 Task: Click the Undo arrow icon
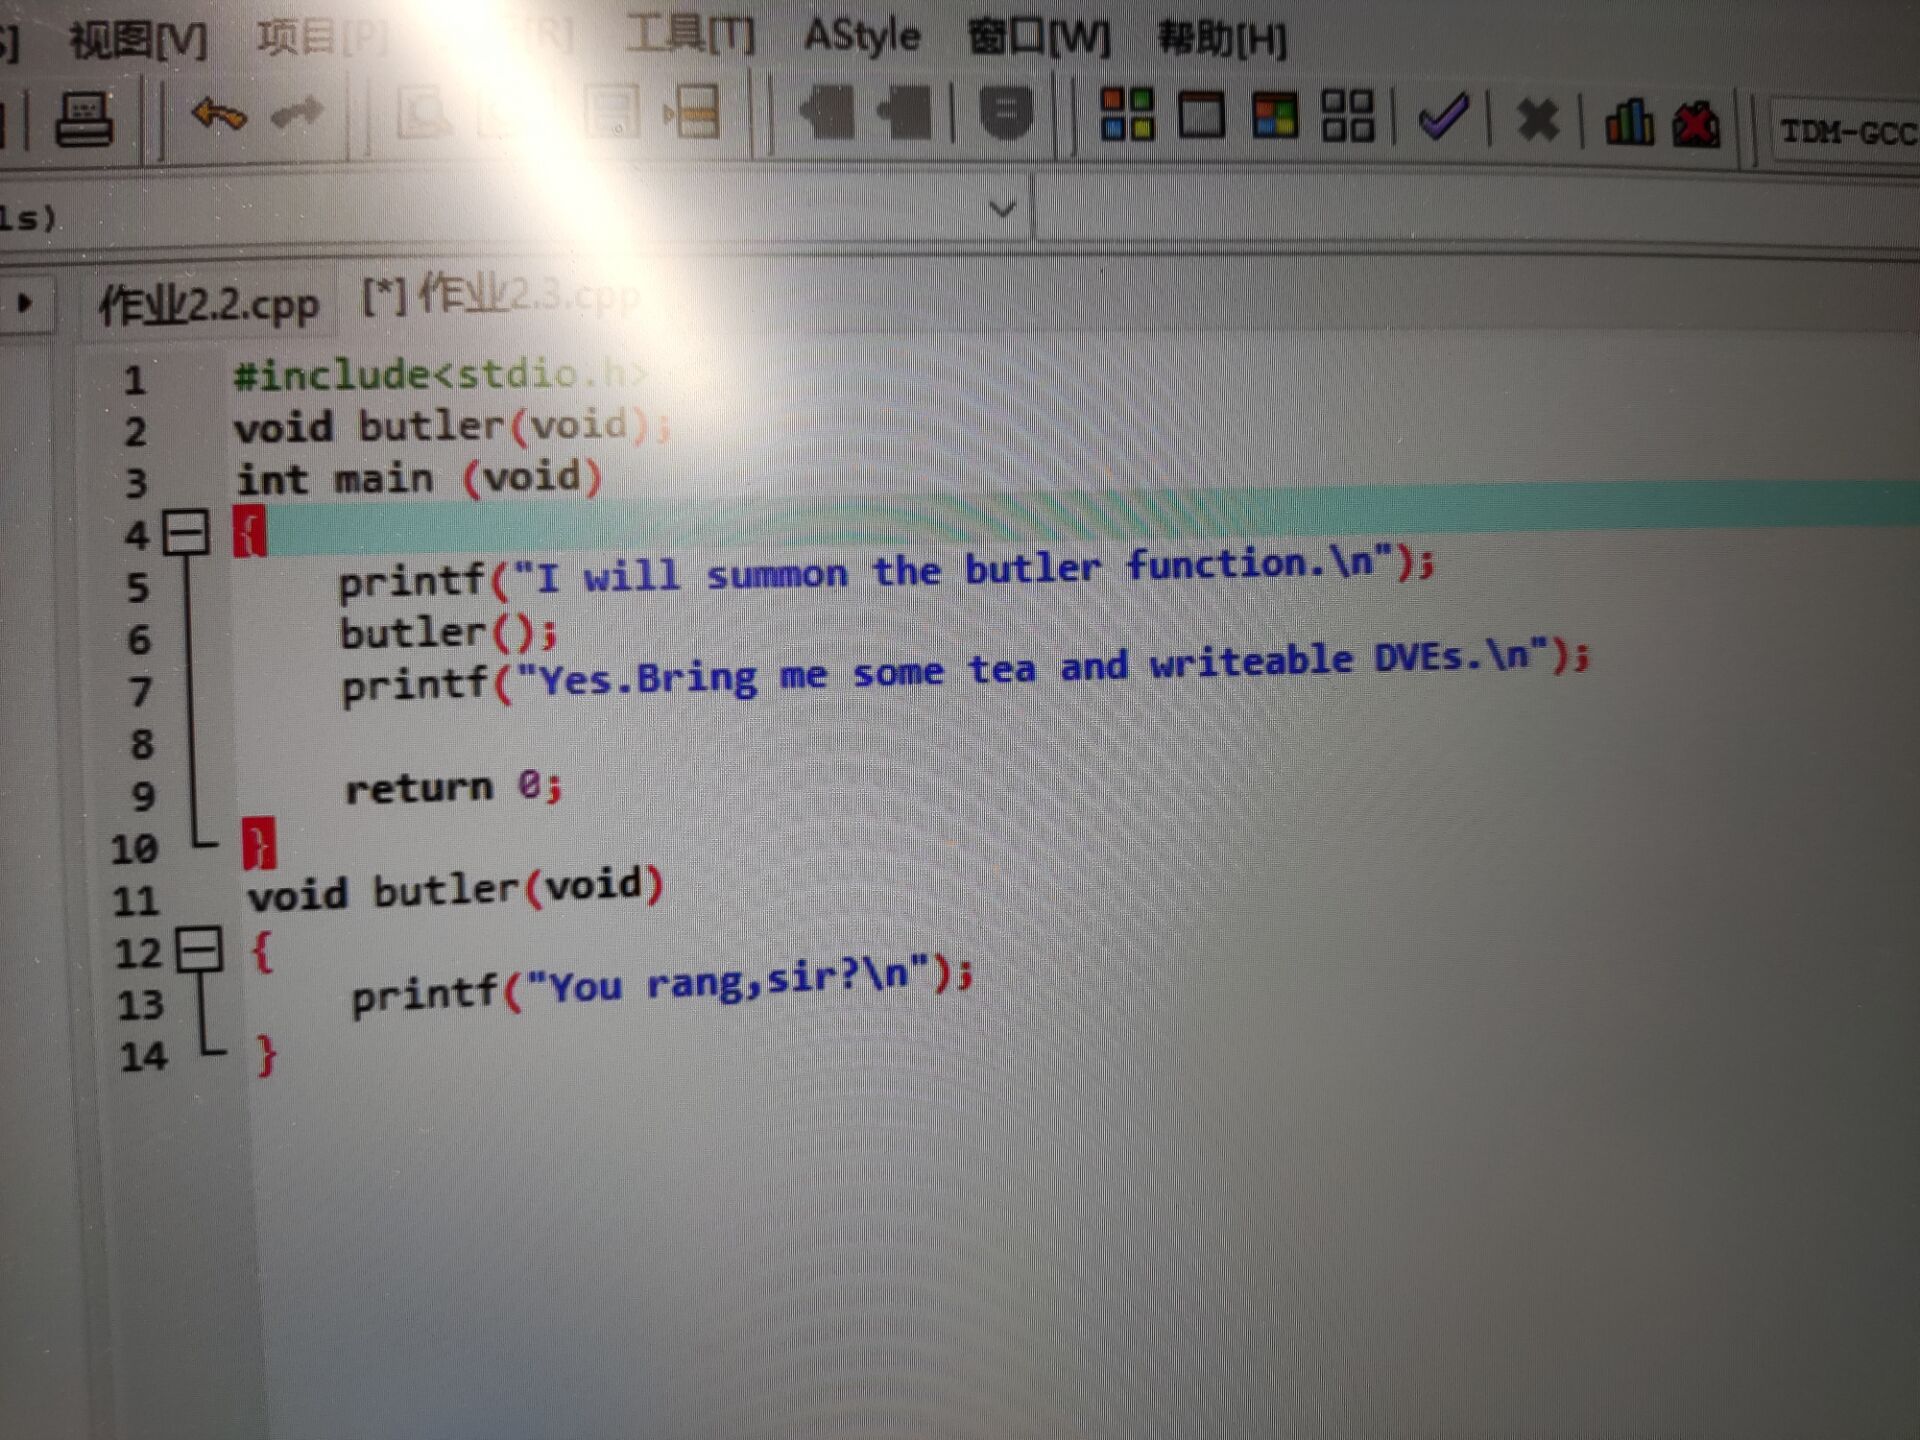218,115
